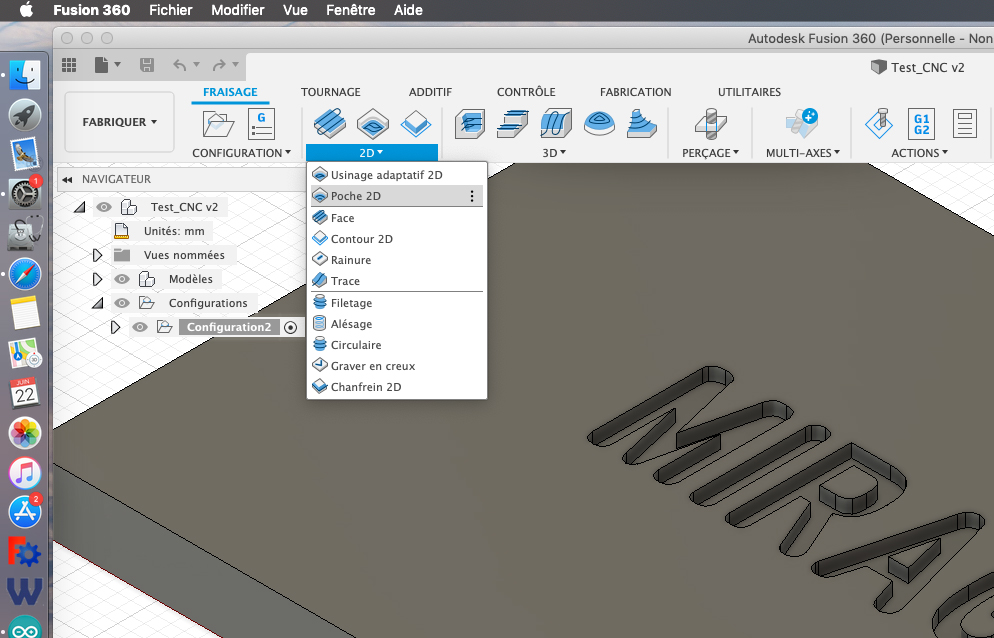Click the NC program G icon
Image resolution: width=994 pixels, height=638 pixels.
pyautogui.click(x=261, y=123)
